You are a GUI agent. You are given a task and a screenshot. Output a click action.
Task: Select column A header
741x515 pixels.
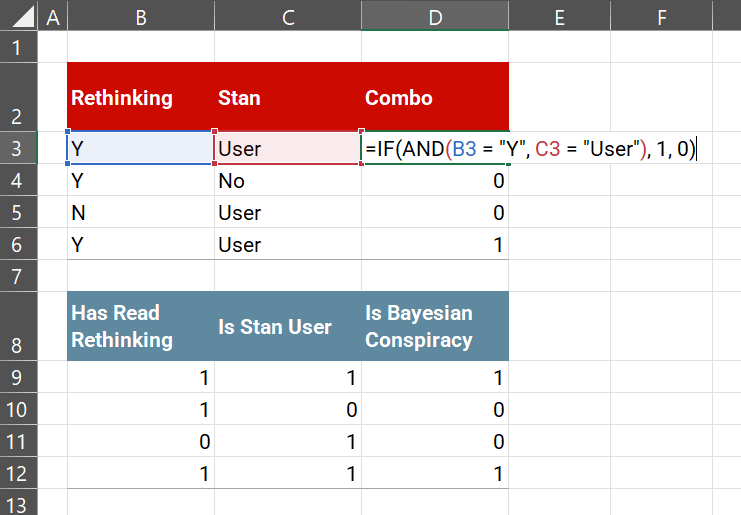coord(52,15)
